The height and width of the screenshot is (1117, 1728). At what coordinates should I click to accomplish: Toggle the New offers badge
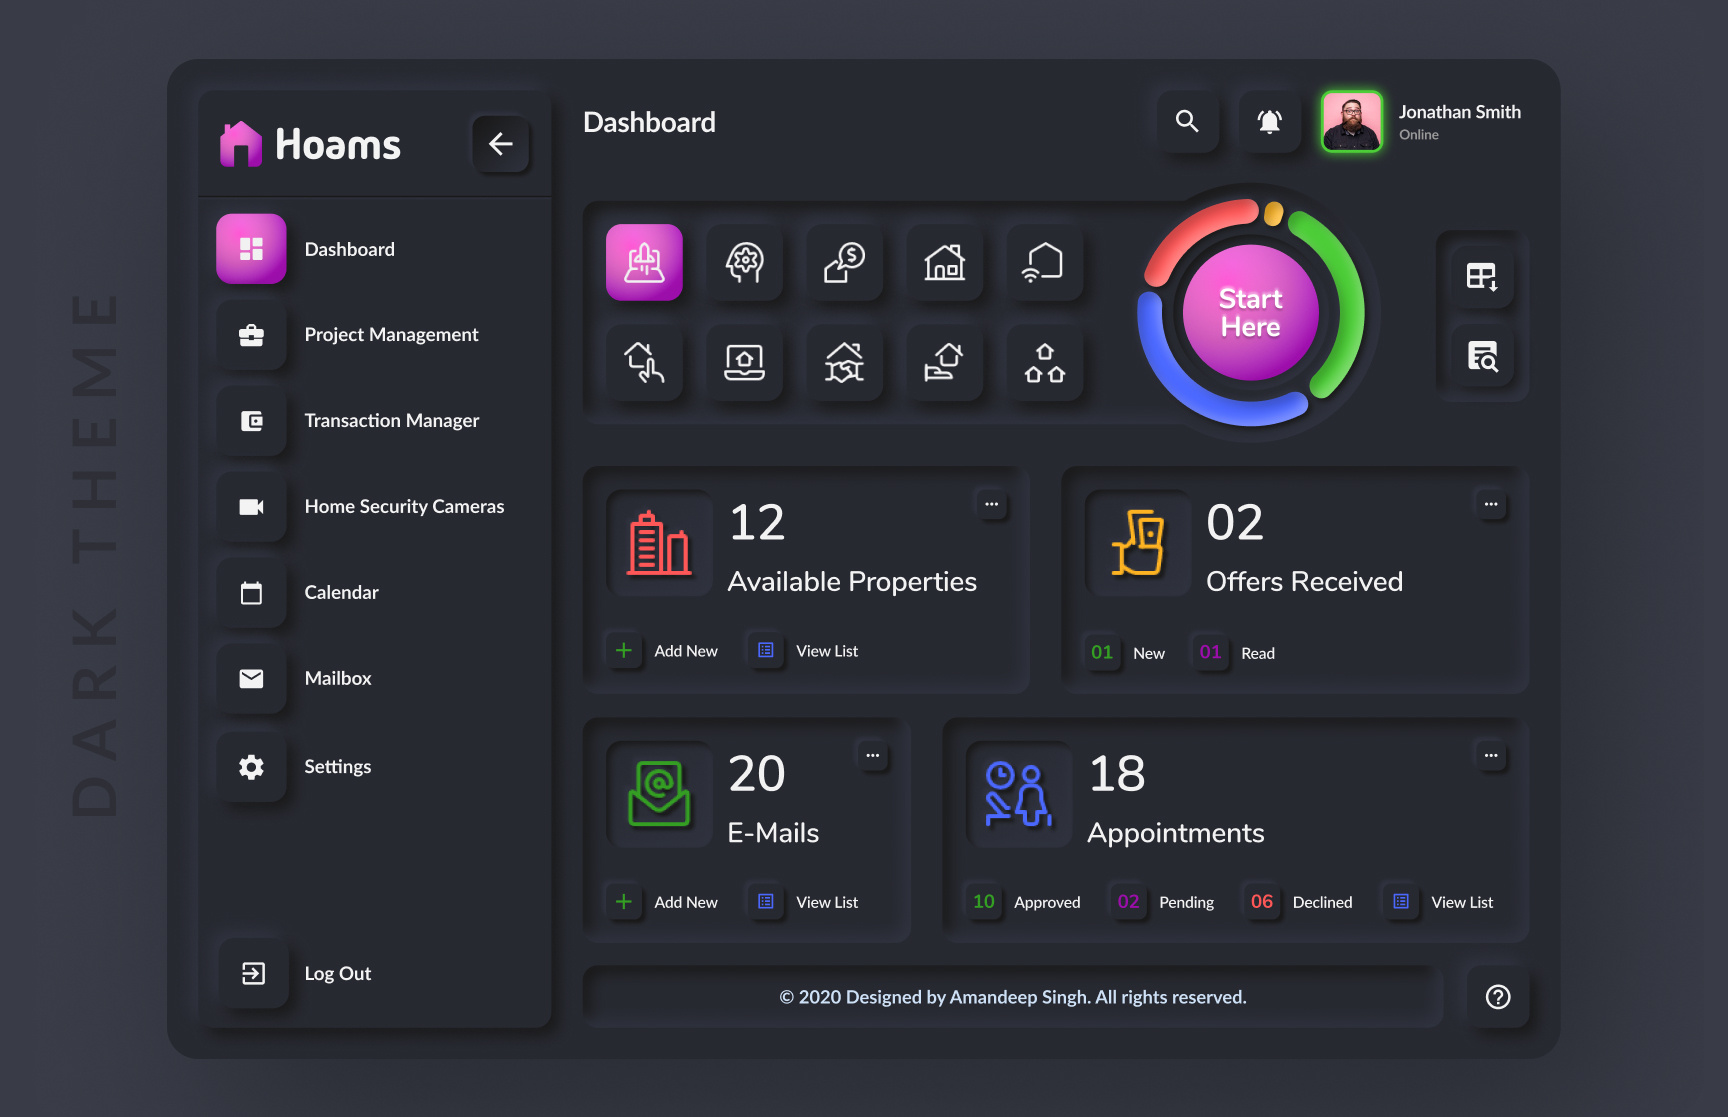[x=1102, y=652]
